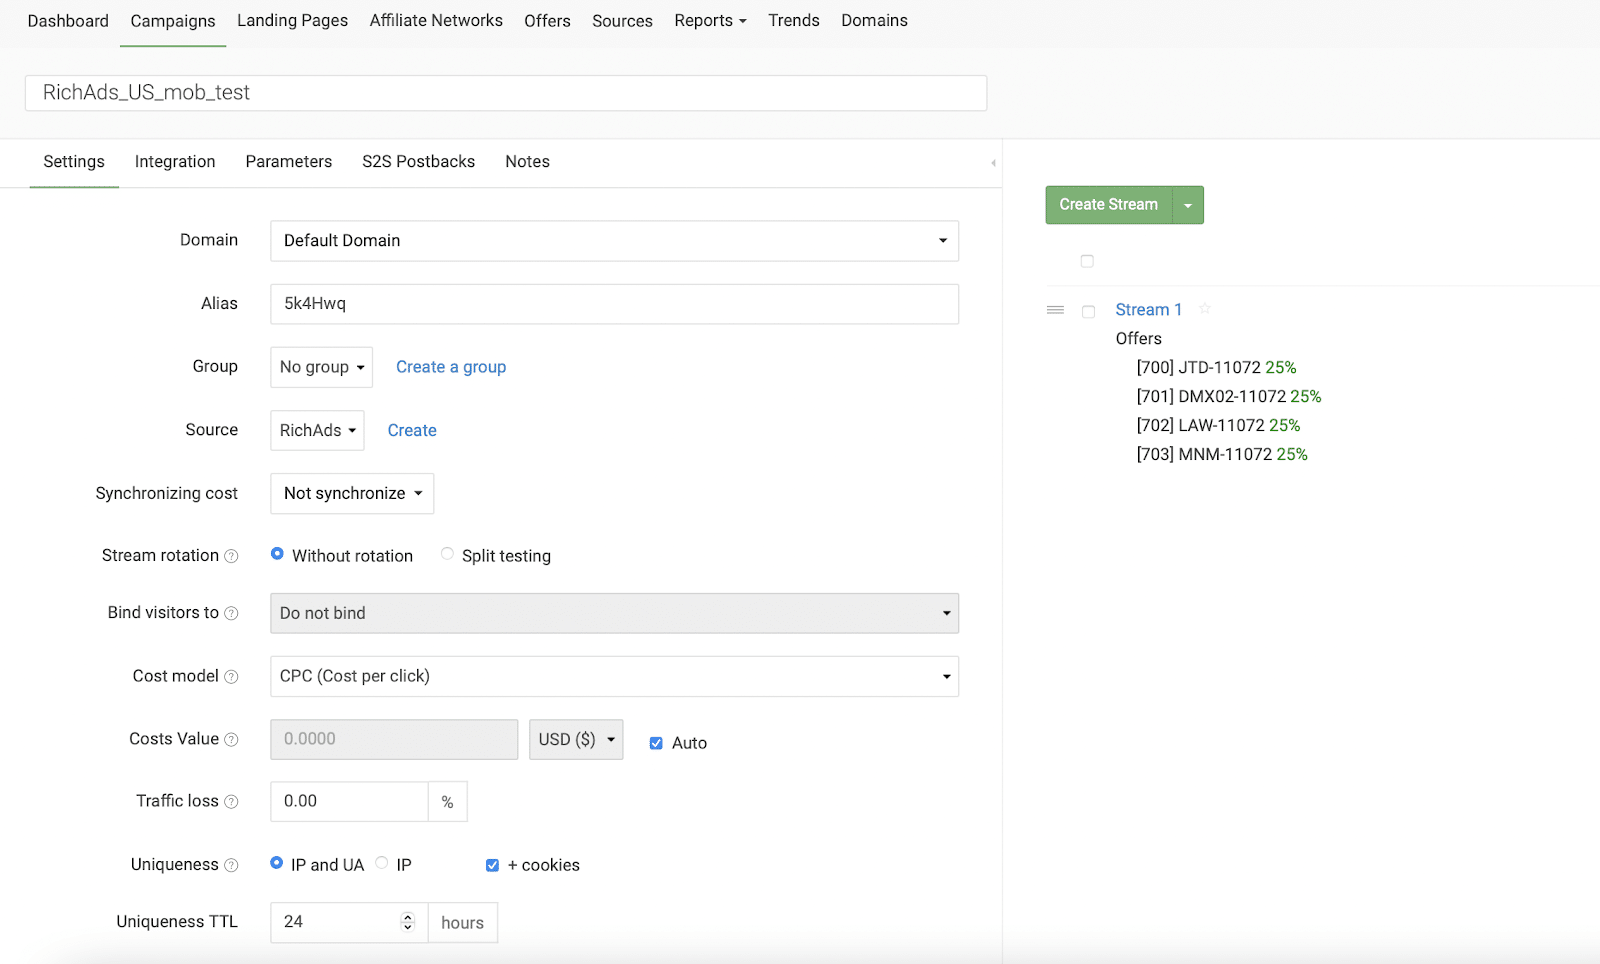Image resolution: width=1600 pixels, height=964 pixels.
Task: Click the Costs Value help icon
Action: 231,740
